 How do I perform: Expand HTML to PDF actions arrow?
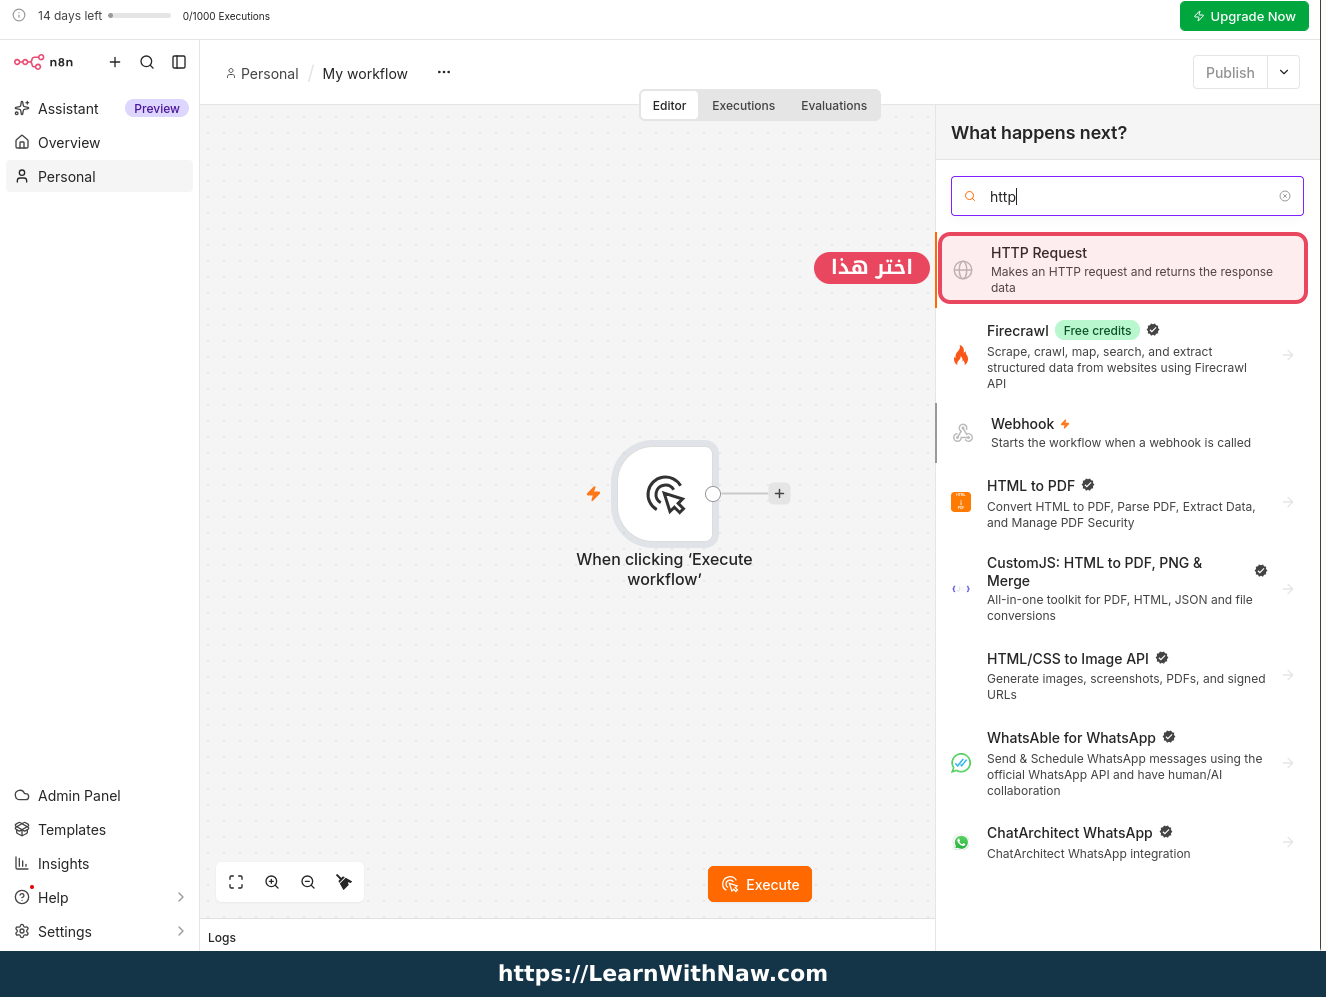pyautogui.click(x=1288, y=502)
